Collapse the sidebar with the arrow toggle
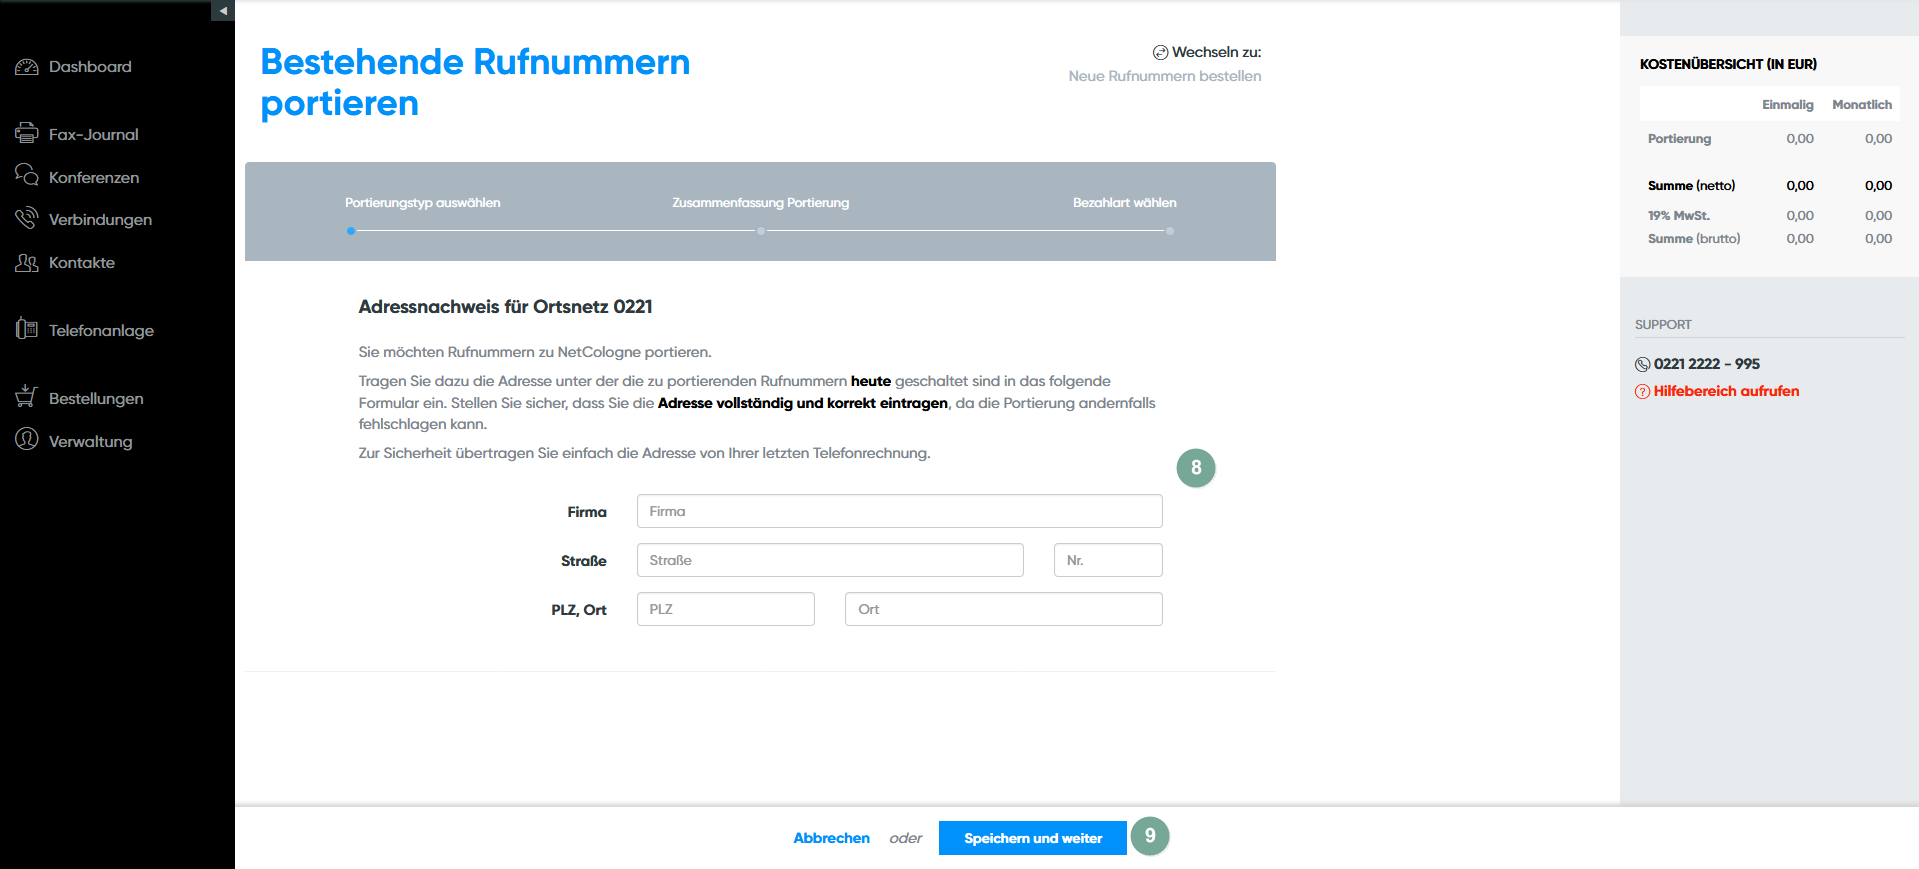1919x869 pixels. coord(223,11)
